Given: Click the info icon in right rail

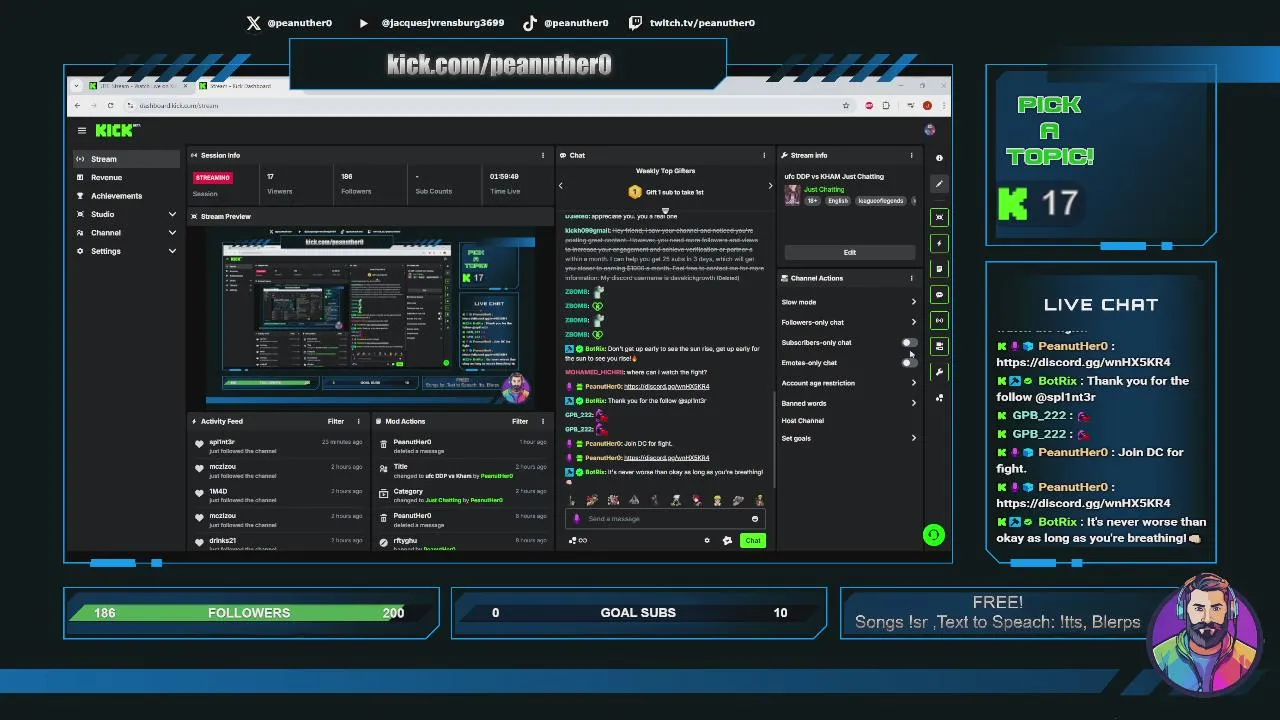Looking at the screenshot, I should (x=939, y=157).
